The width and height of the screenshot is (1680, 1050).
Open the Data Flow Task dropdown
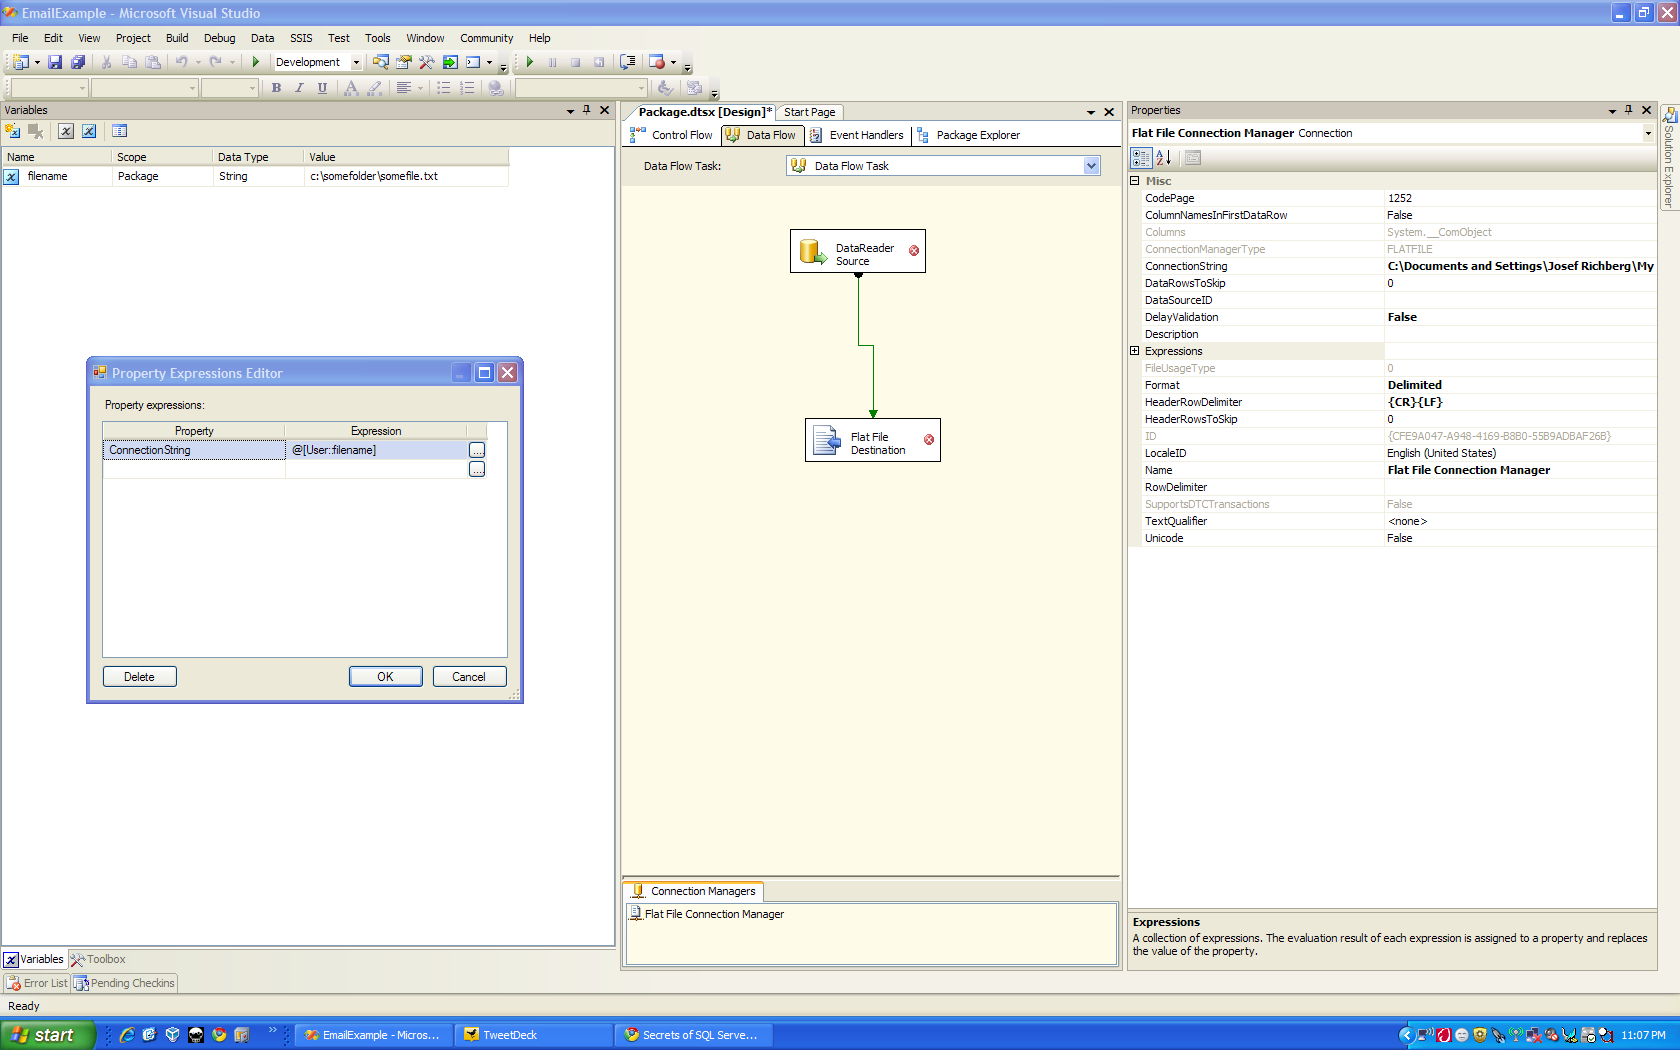click(1091, 166)
